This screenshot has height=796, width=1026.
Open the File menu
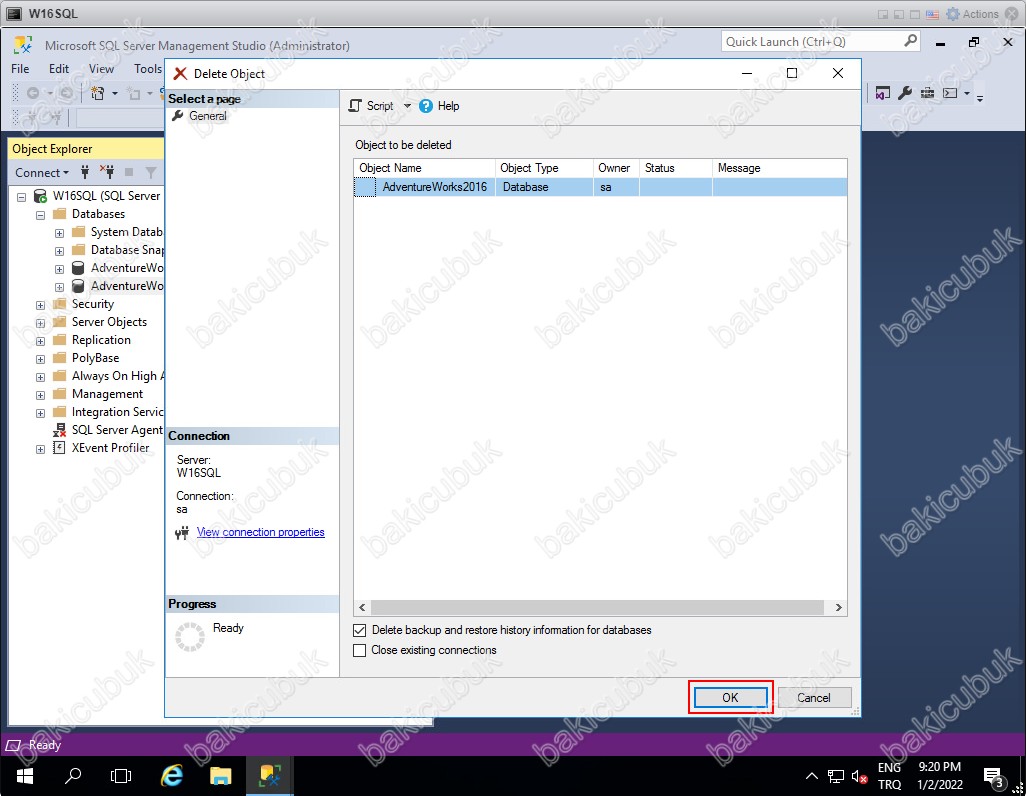point(20,69)
